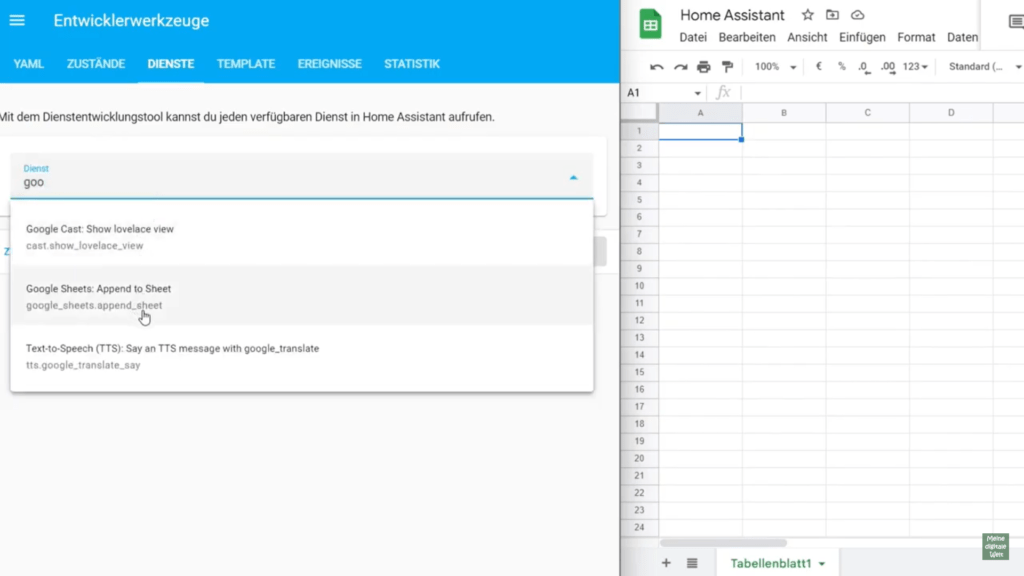This screenshot has height=576, width=1024.
Task: Toggle the star to favorite the spreadsheet
Action: click(807, 15)
